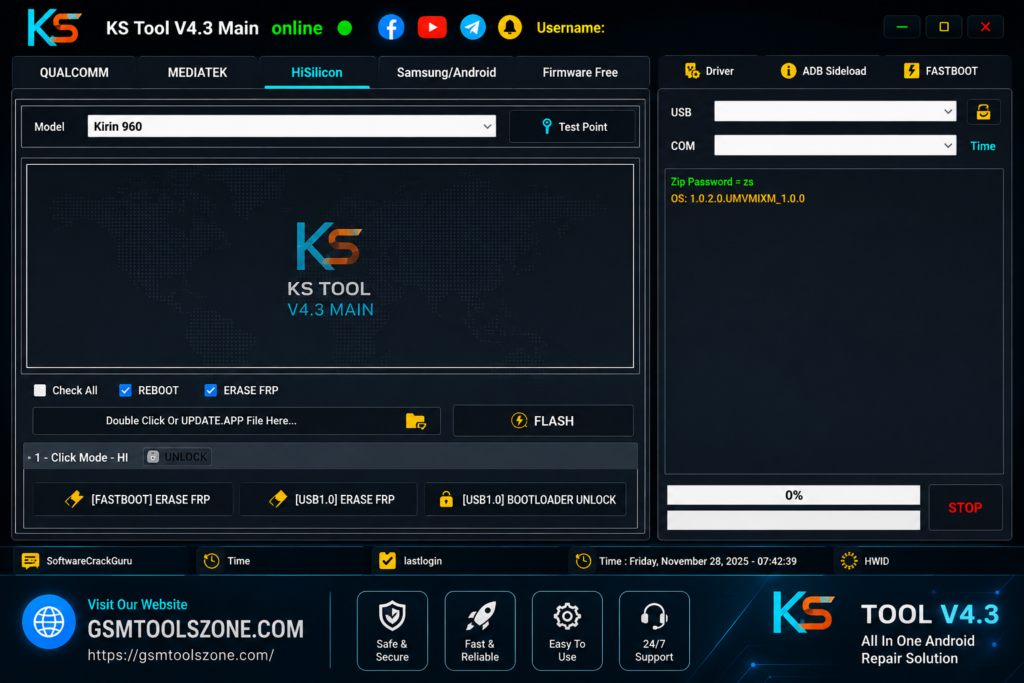This screenshot has height=683, width=1024.
Task: Click the lastlogin checkmark icon
Action: coord(387,561)
